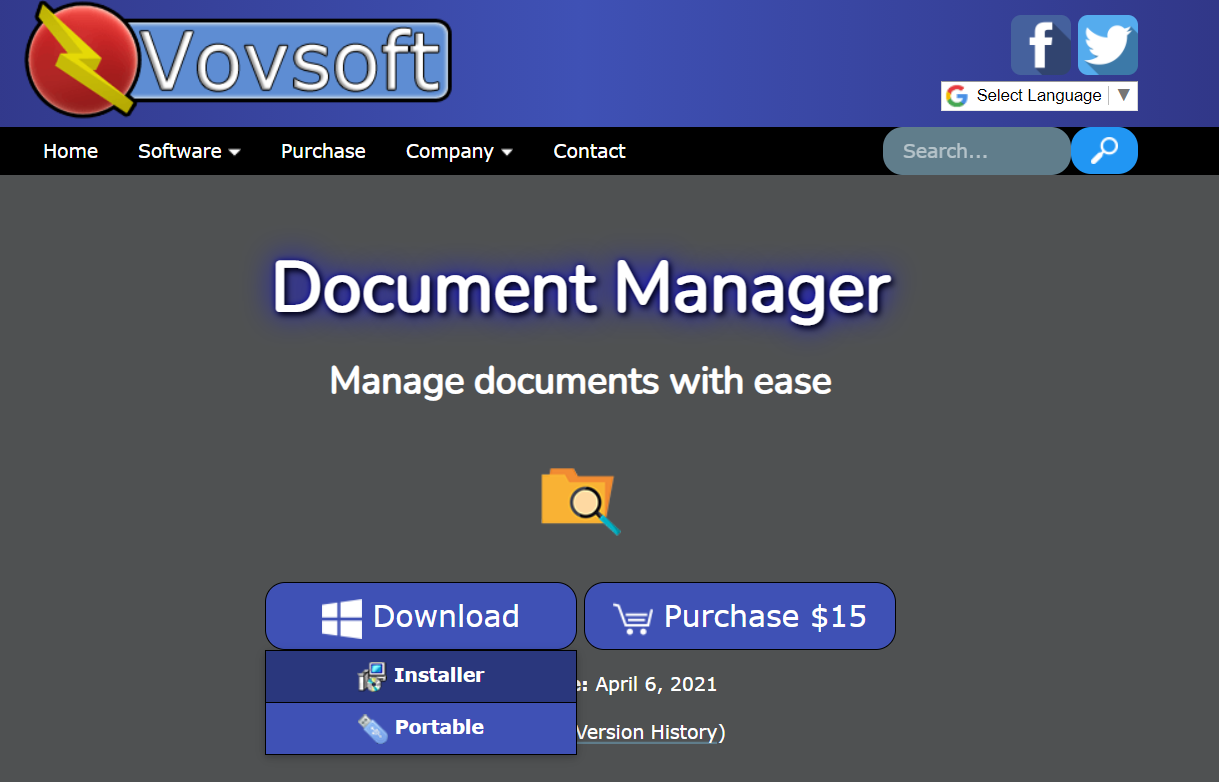
Task: Choose Portable from the download menu
Action: tap(421, 729)
